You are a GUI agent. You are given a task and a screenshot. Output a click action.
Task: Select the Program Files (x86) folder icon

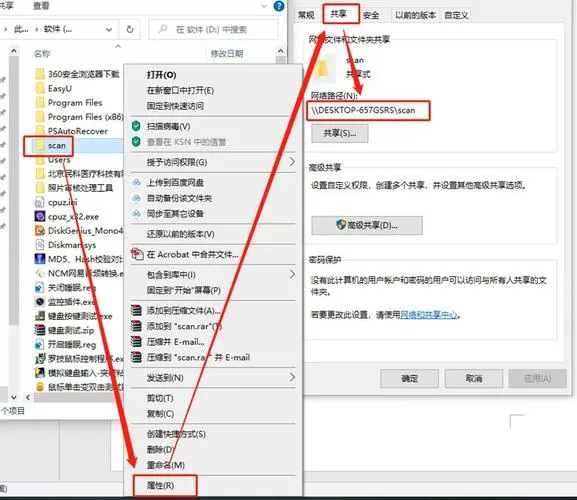point(40,117)
